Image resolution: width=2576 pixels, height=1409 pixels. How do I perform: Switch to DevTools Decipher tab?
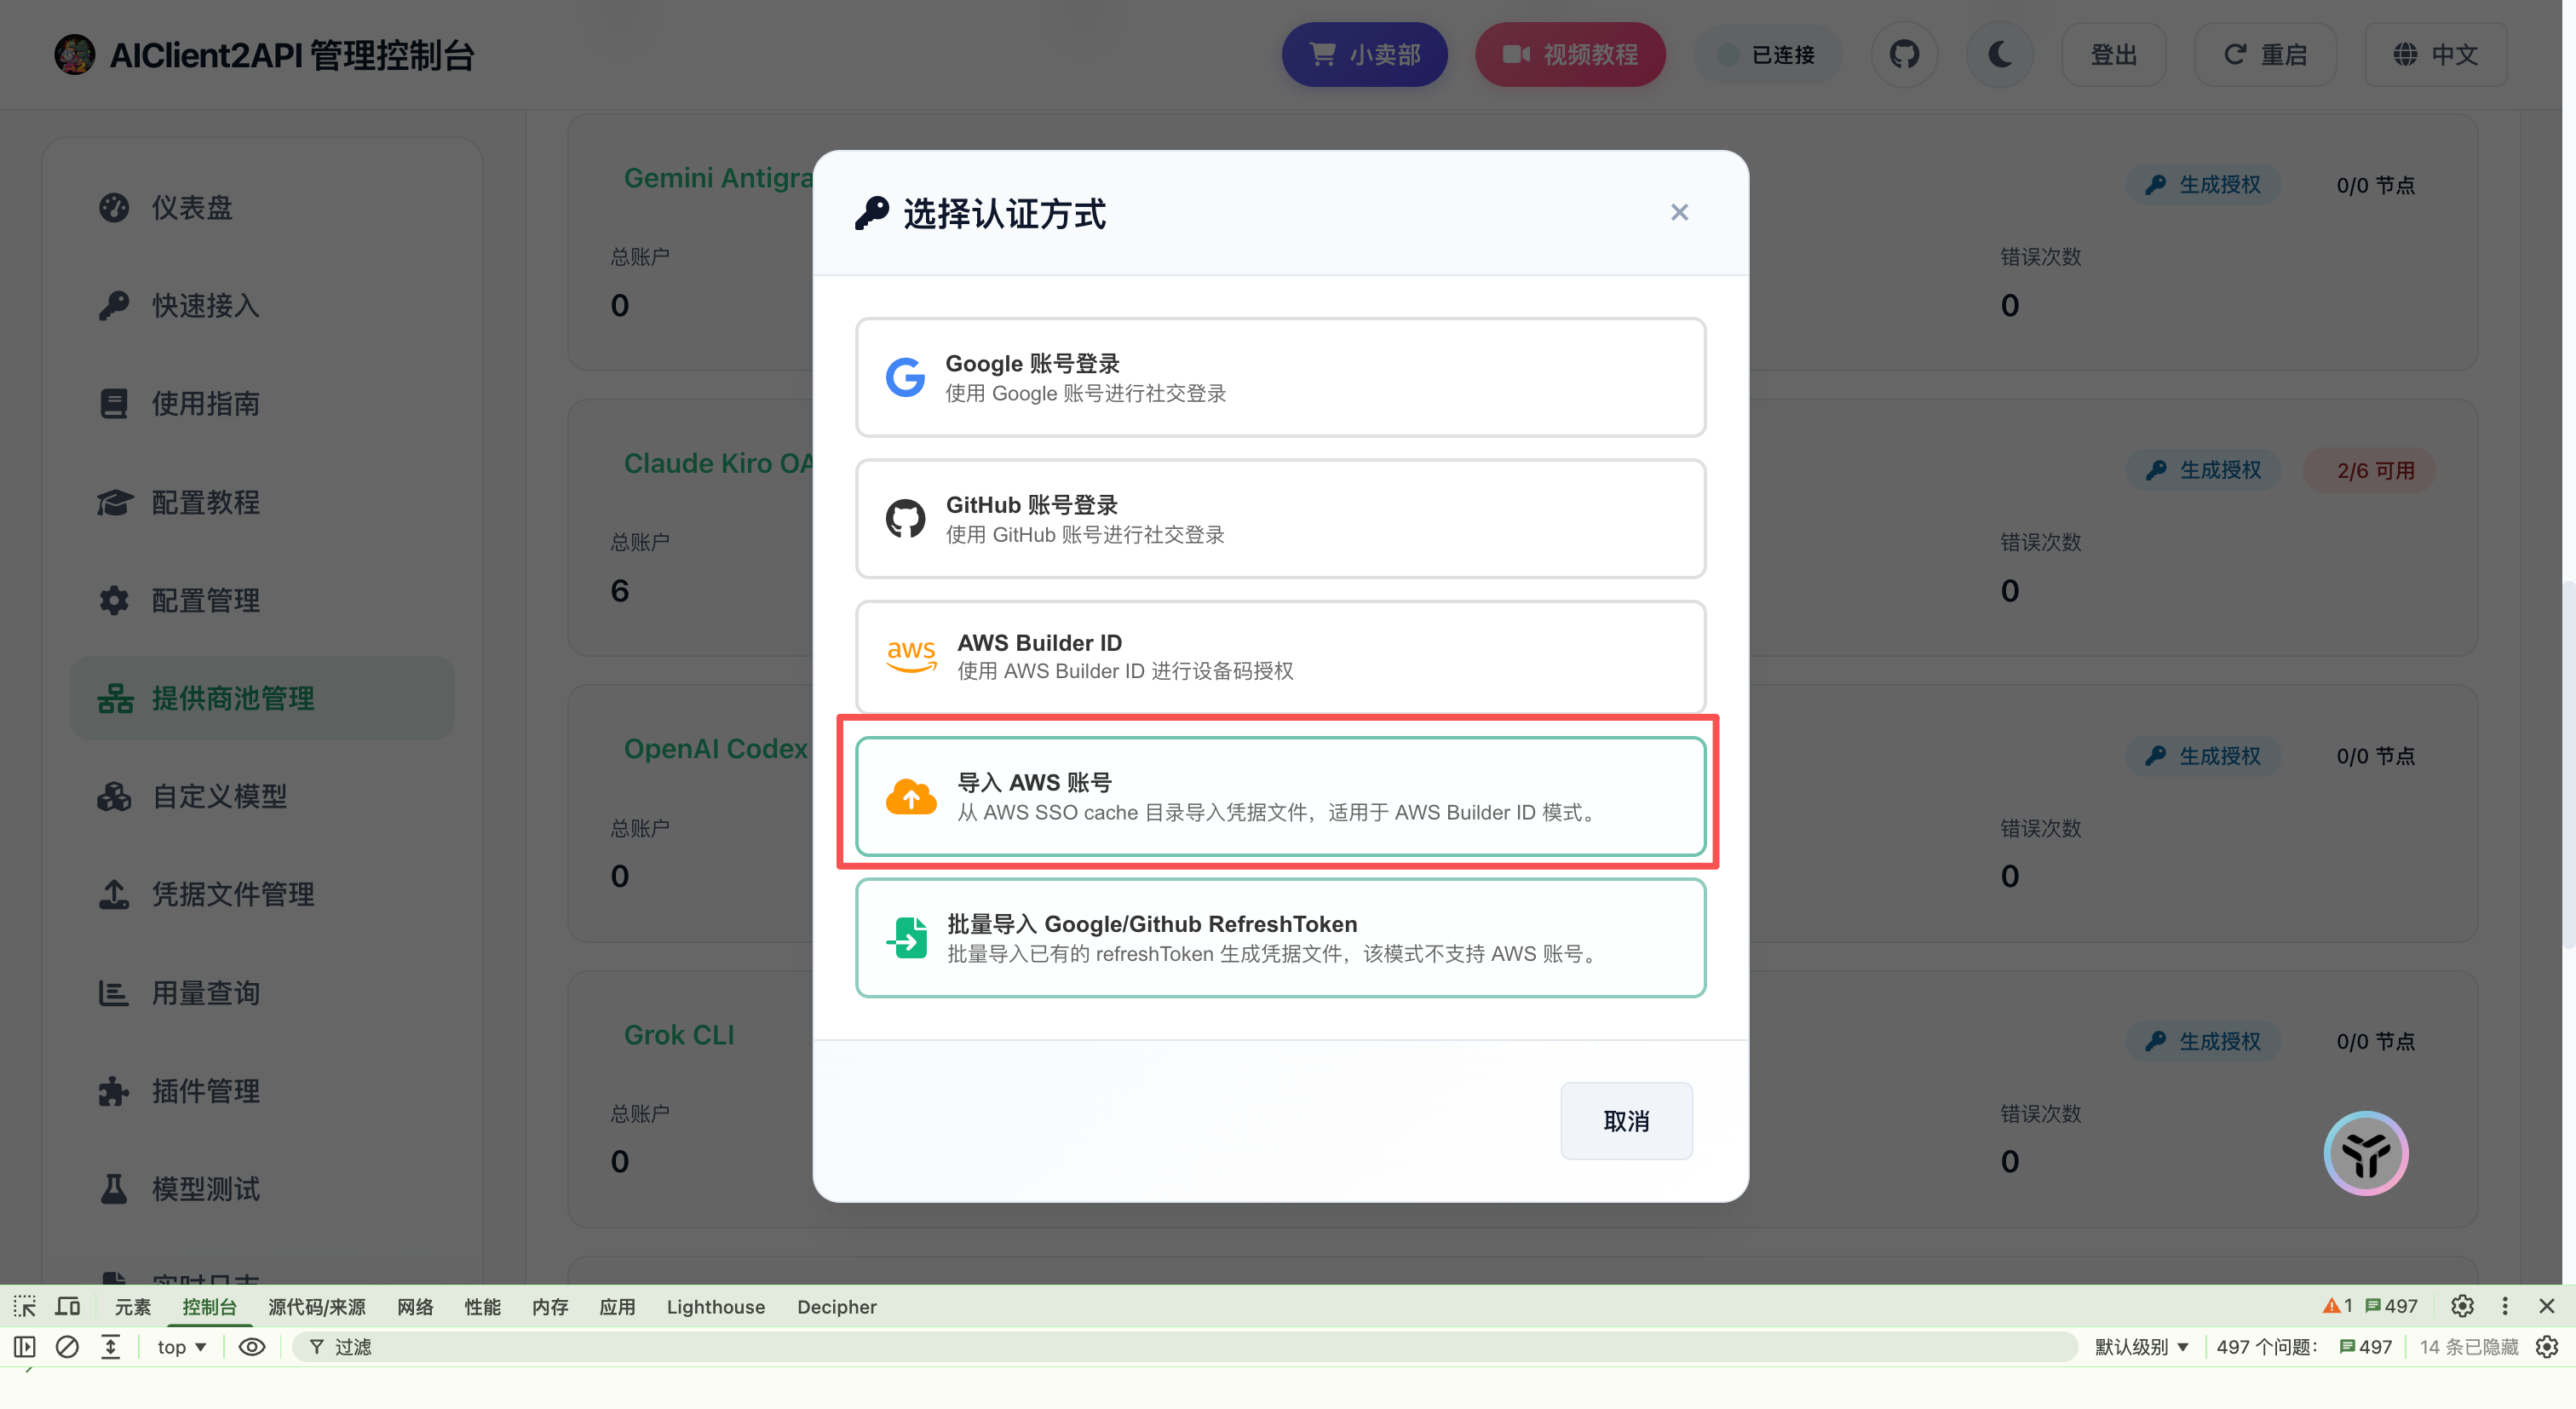click(x=836, y=1306)
